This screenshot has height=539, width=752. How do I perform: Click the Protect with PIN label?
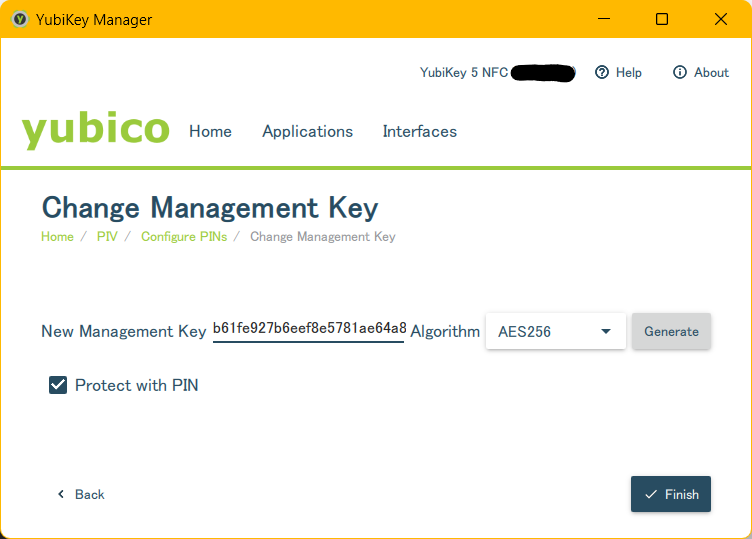tap(137, 385)
